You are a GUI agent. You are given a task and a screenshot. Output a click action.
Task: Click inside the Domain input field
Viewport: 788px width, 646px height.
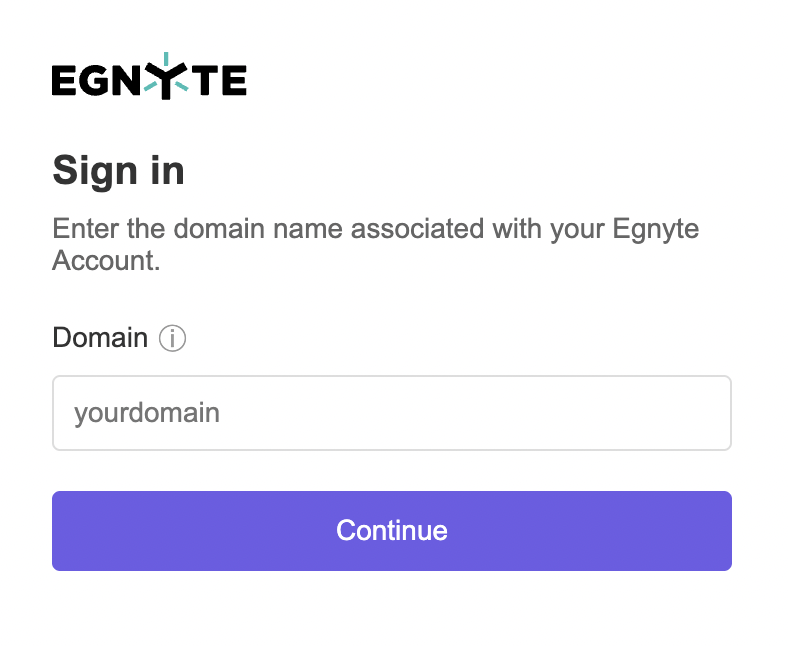pos(391,413)
